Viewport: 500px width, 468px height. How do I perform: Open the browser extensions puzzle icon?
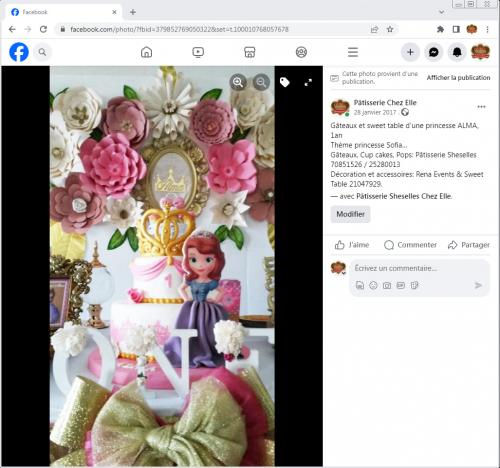(440, 29)
